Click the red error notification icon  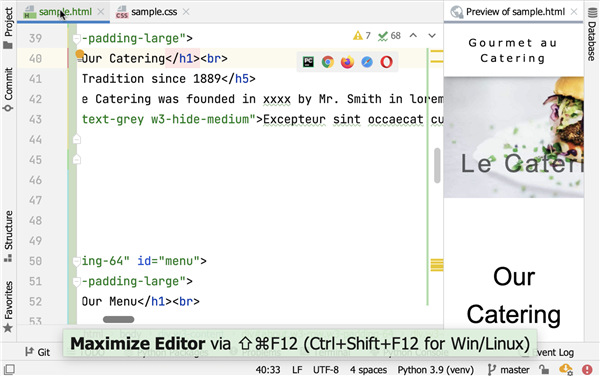[587, 369]
